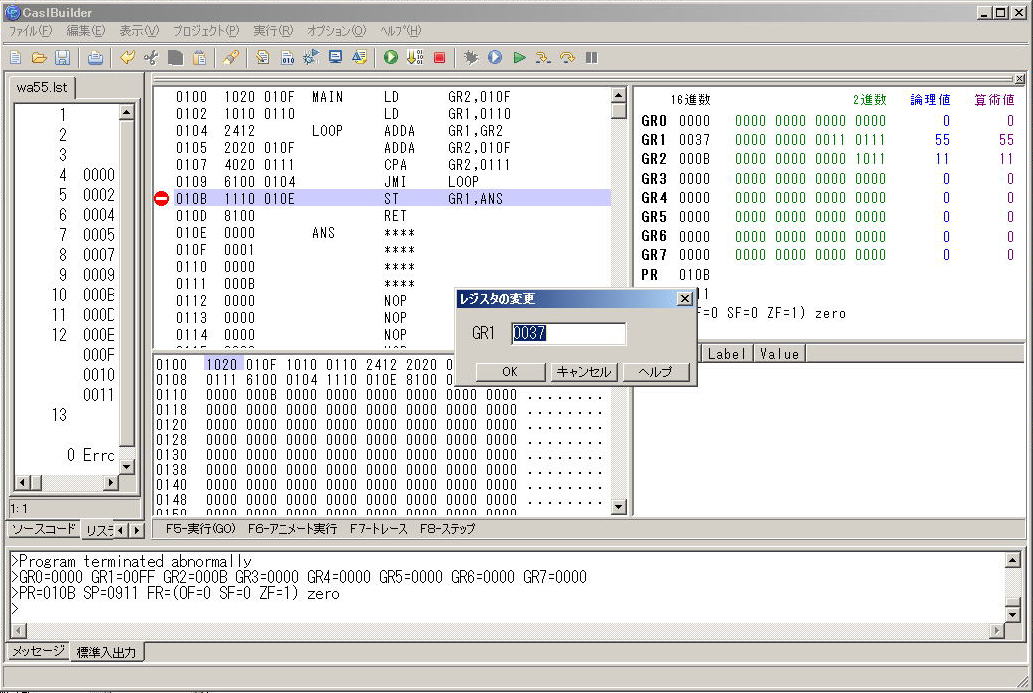This screenshot has height=693, width=1033.
Task: Select the wa55.lst file tab
Action: pyautogui.click(x=42, y=87)
